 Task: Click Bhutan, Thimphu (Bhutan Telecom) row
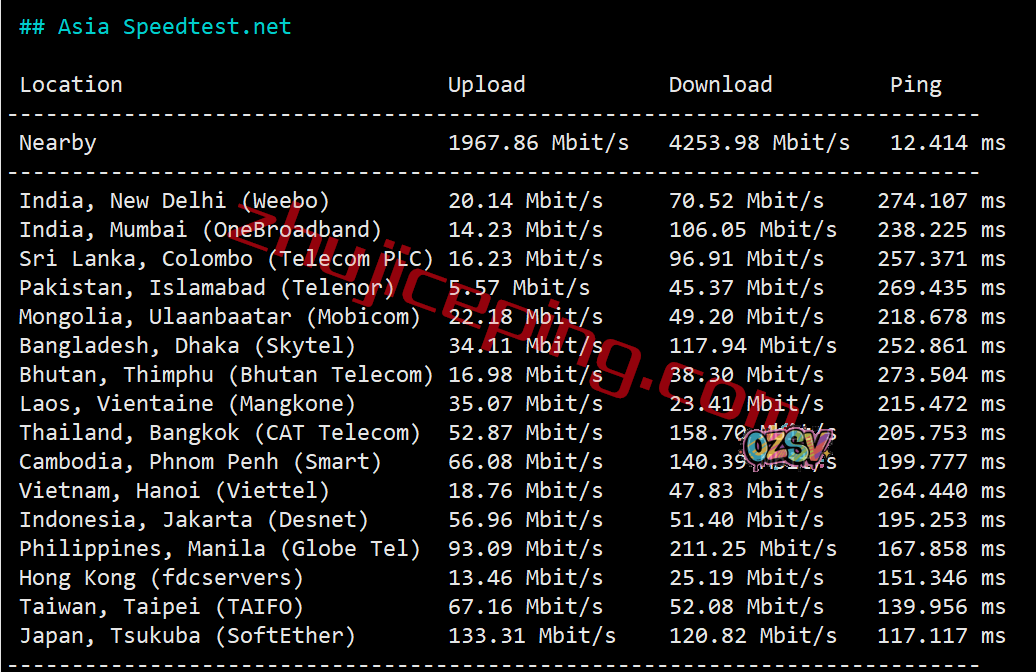[226, 375]
